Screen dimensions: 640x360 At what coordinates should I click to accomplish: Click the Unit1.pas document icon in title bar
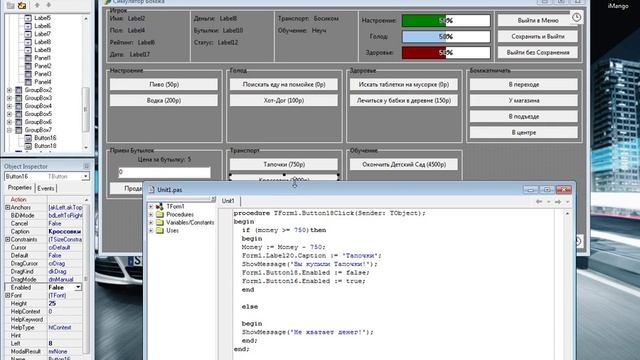pyautogui.click(x=152, y=190)
